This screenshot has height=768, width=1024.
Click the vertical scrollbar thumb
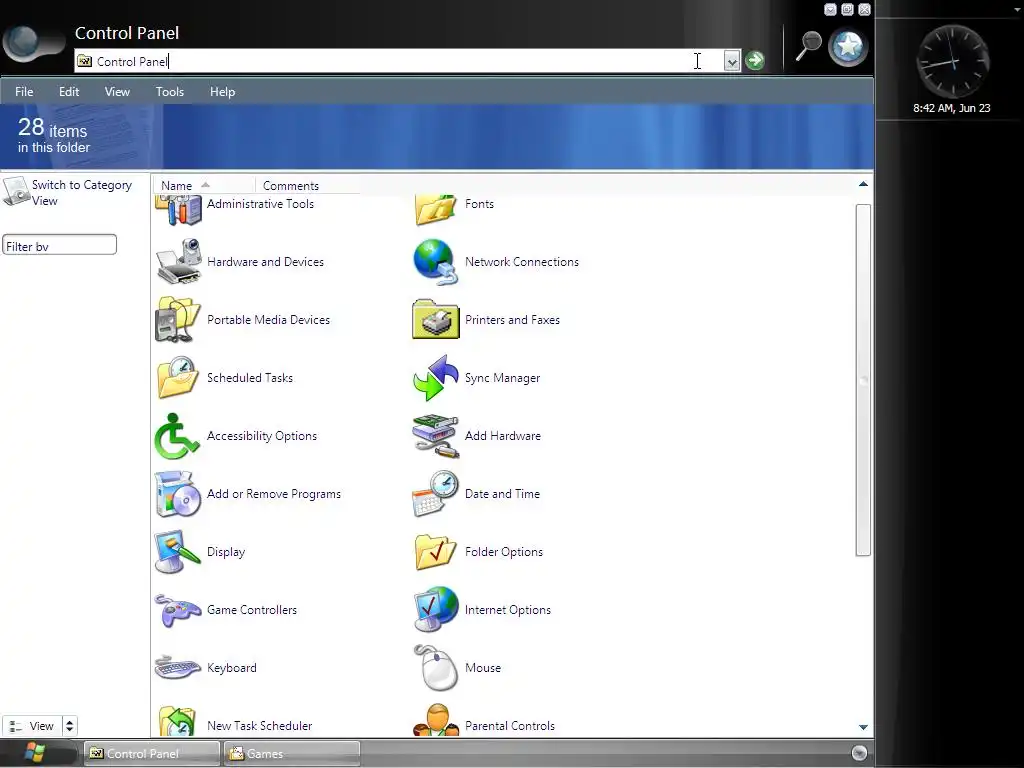(863, 379)
